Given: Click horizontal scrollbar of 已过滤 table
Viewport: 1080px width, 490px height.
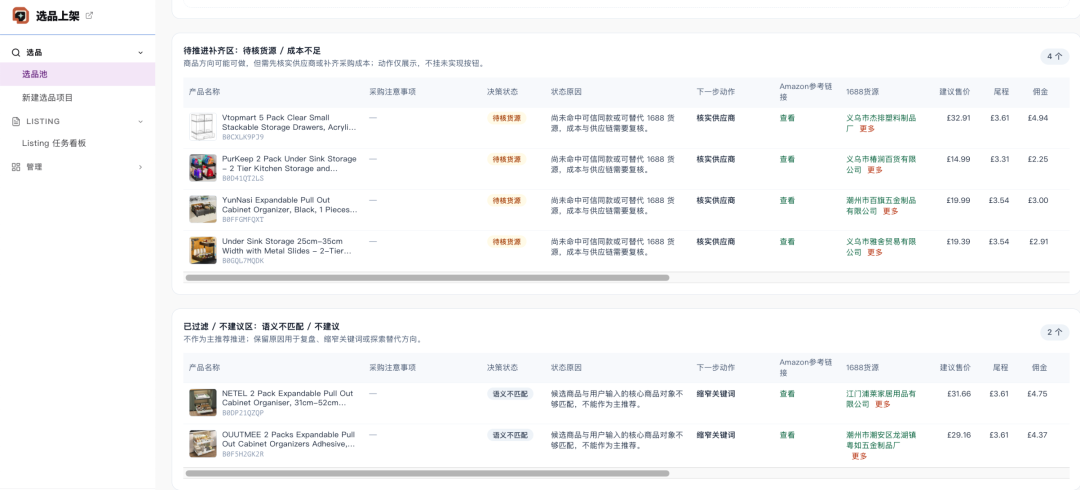Looking at the screenshot, I should pos(428,473).
